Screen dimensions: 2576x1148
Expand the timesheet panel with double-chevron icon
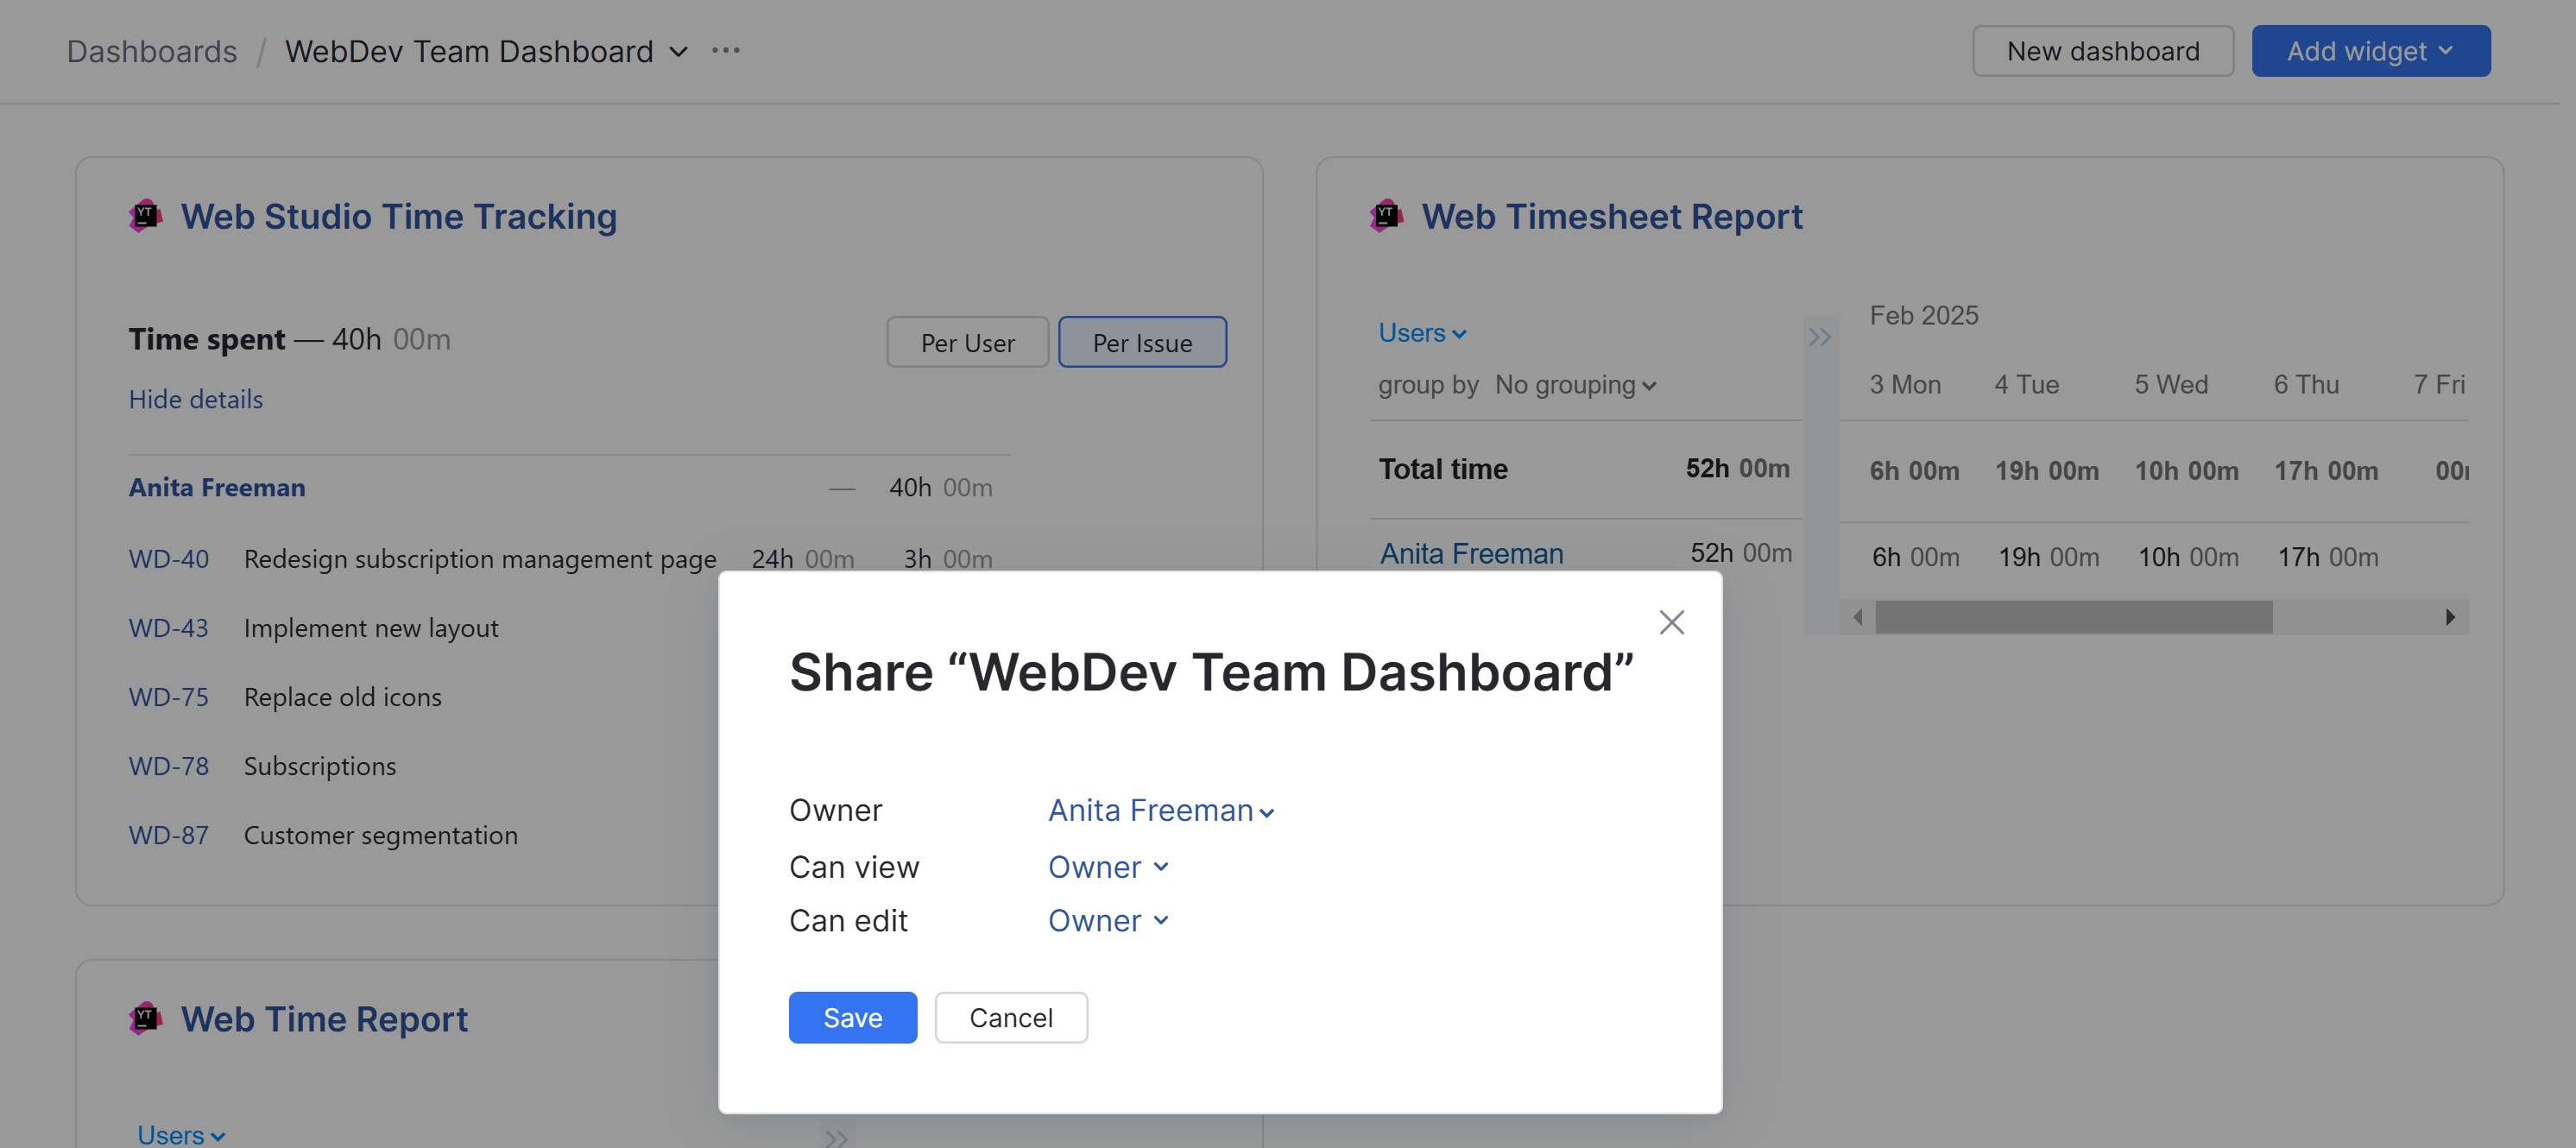(x=1819, y=337)
